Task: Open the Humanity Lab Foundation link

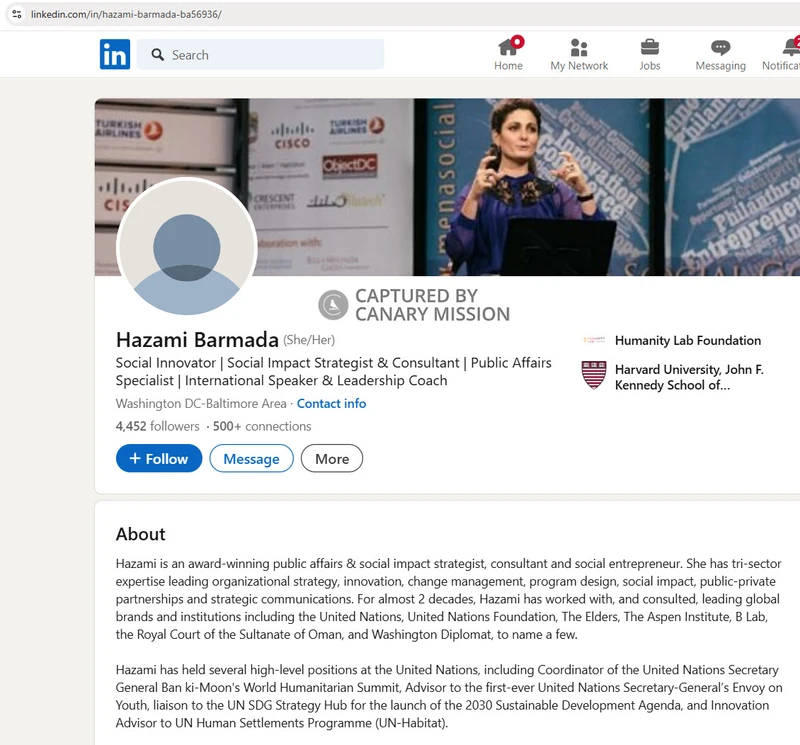Action: pos(687,340)
